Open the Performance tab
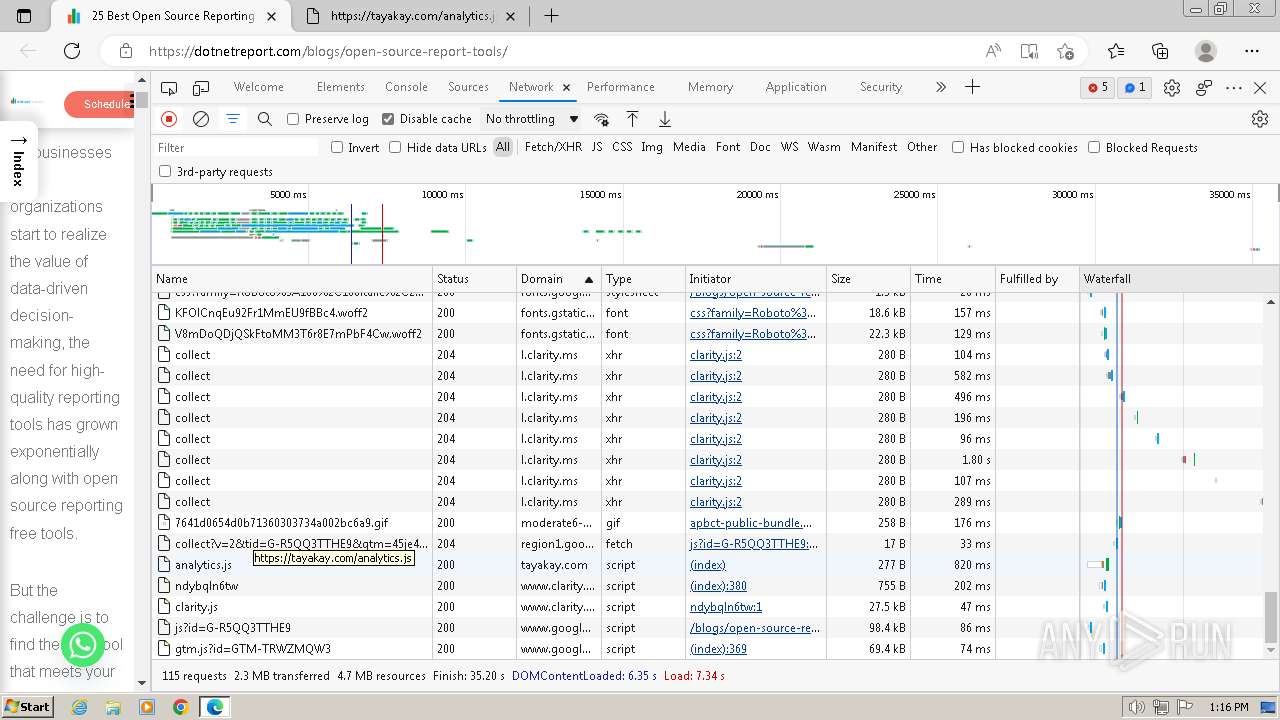1280x720 pixels. [620, 87]
